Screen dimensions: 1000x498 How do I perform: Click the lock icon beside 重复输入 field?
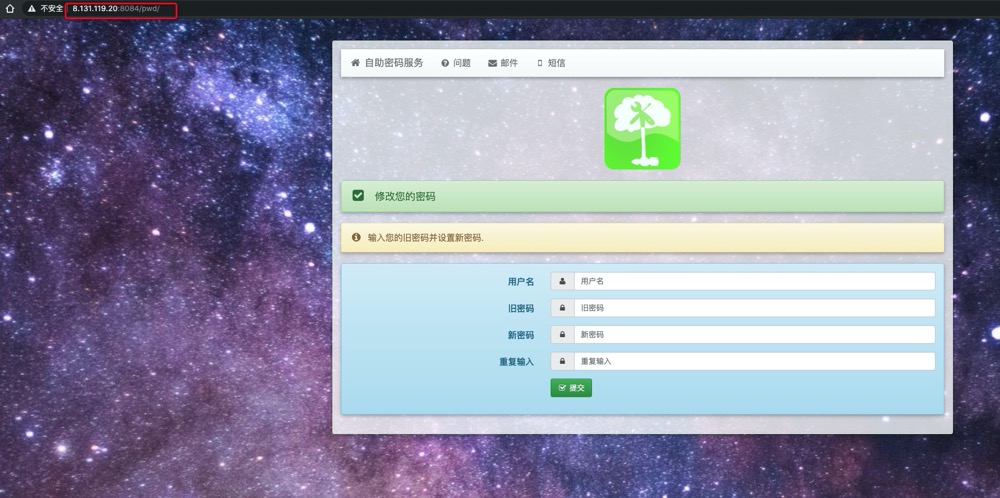562,361
